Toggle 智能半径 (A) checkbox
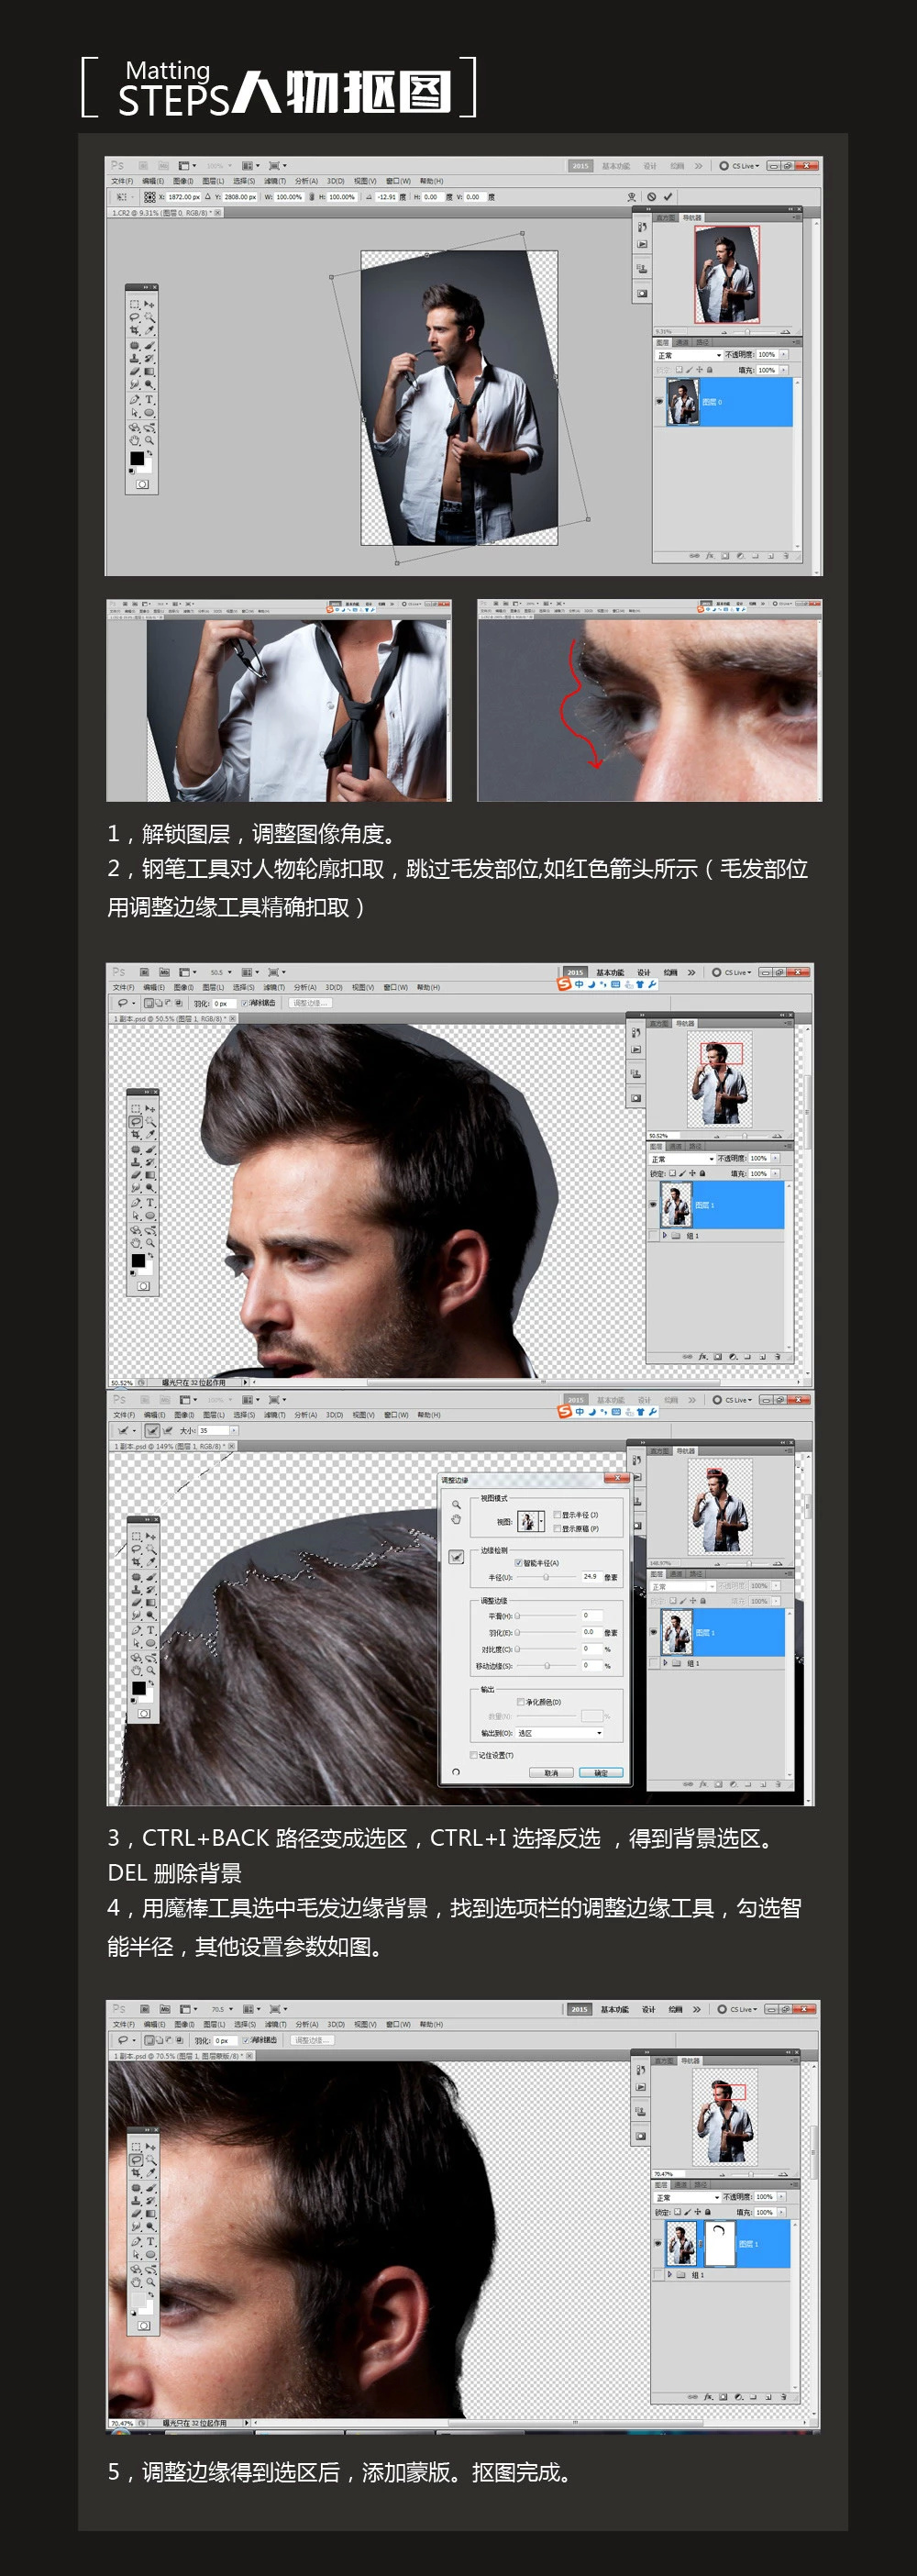 pos(518,1562)
